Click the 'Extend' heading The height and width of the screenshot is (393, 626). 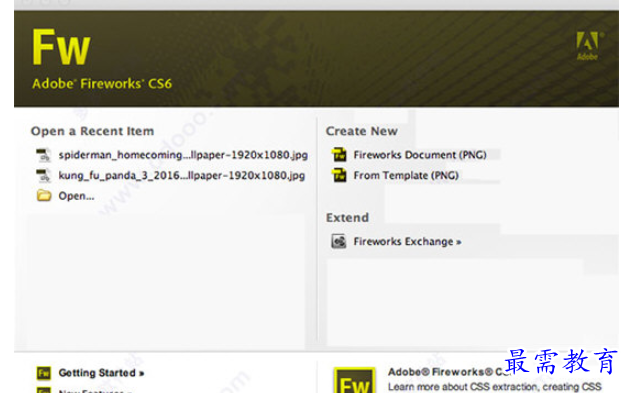(347, 218)
